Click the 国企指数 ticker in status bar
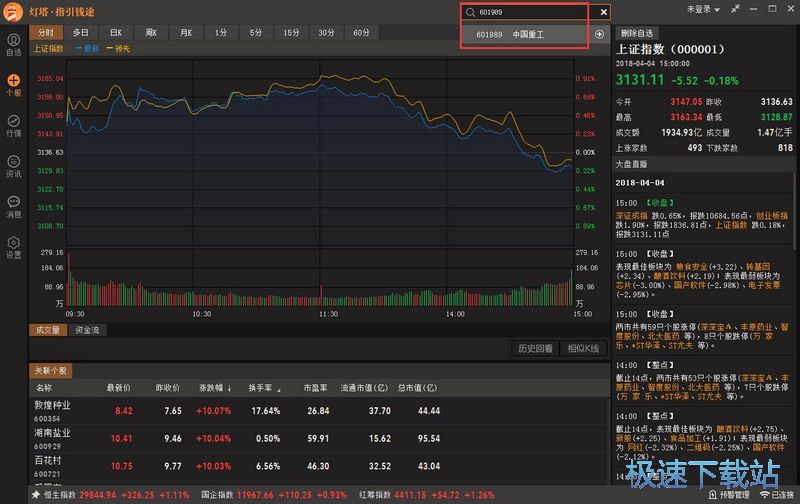 click(x=274, y=494)
